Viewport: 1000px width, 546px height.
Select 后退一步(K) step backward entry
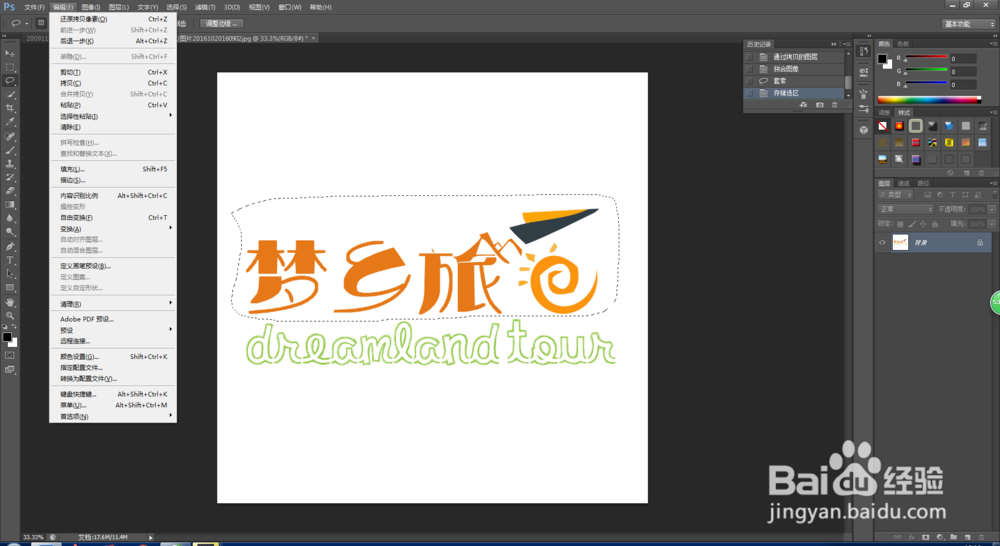click(x=112, y=41)
